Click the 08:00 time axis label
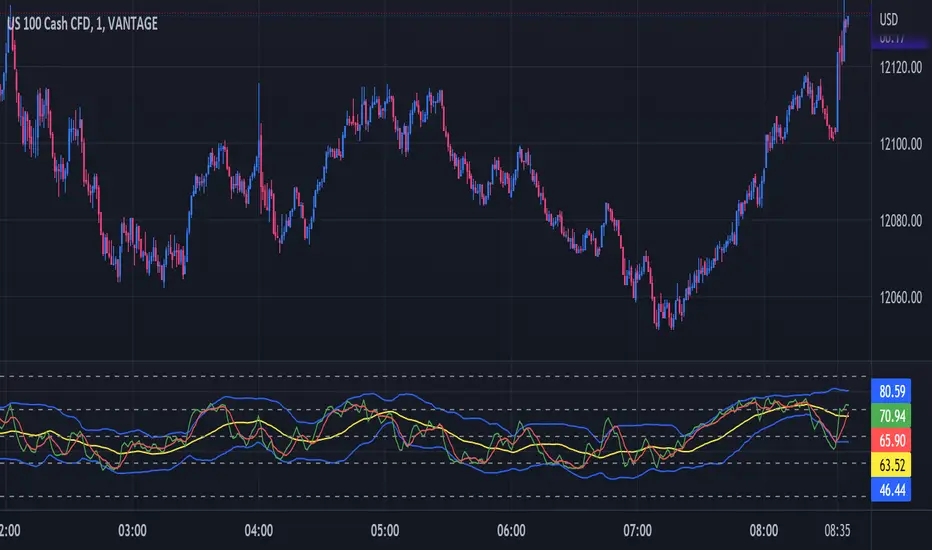 [764, 530]
